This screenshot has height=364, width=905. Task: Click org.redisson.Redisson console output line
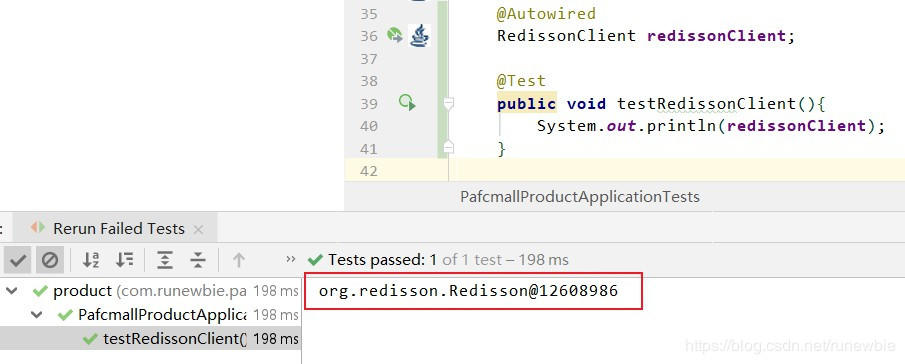coord(468,291)
